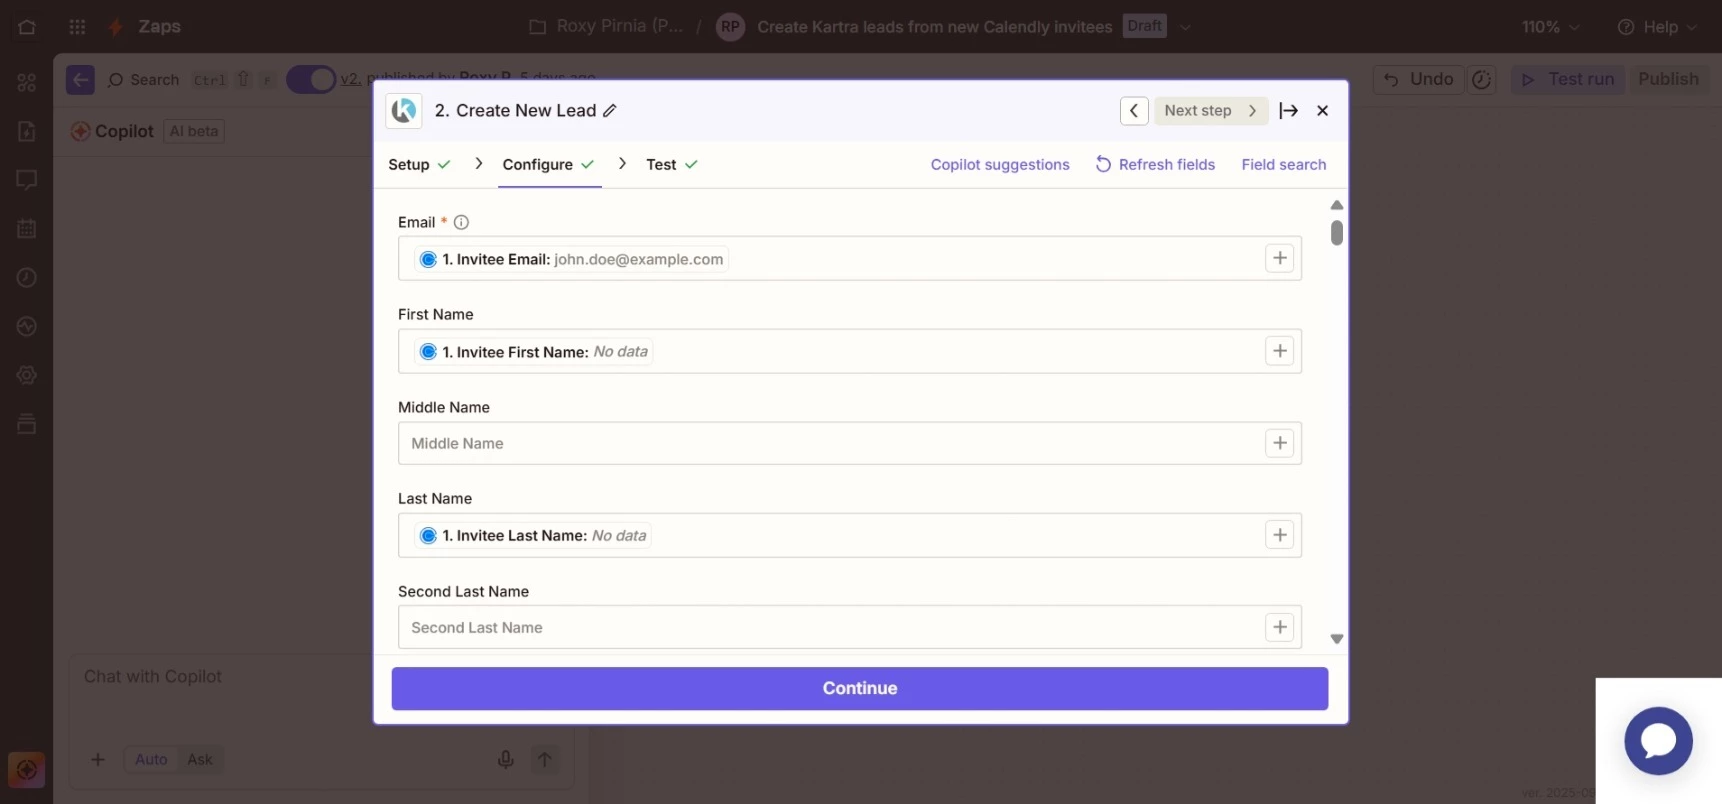Screen dimensions: 1722x804
Task: Click the form scrollbar up arrow
Action: (1337, 205)
